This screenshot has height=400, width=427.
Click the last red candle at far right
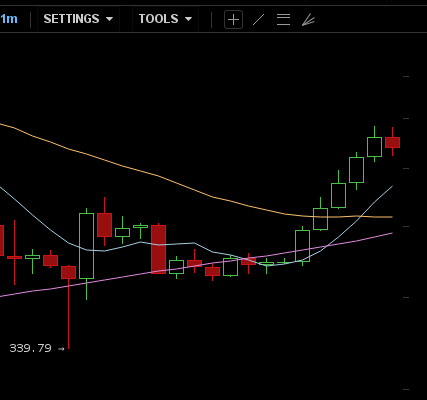tap(392, 142)
